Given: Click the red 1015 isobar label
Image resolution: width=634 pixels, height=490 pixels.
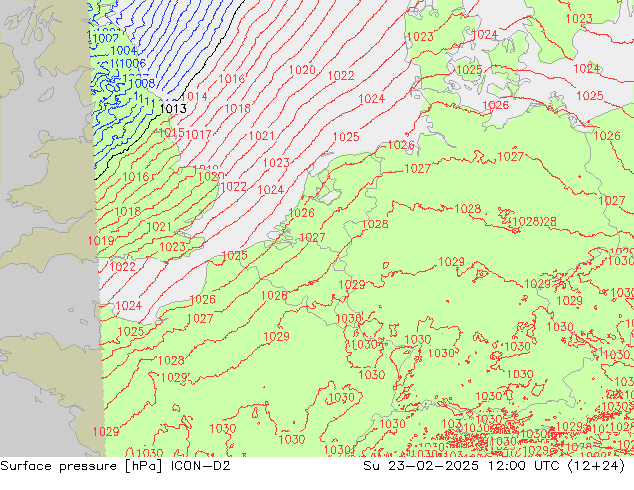Looking at the screenshot, I should (x=171, y=133).
